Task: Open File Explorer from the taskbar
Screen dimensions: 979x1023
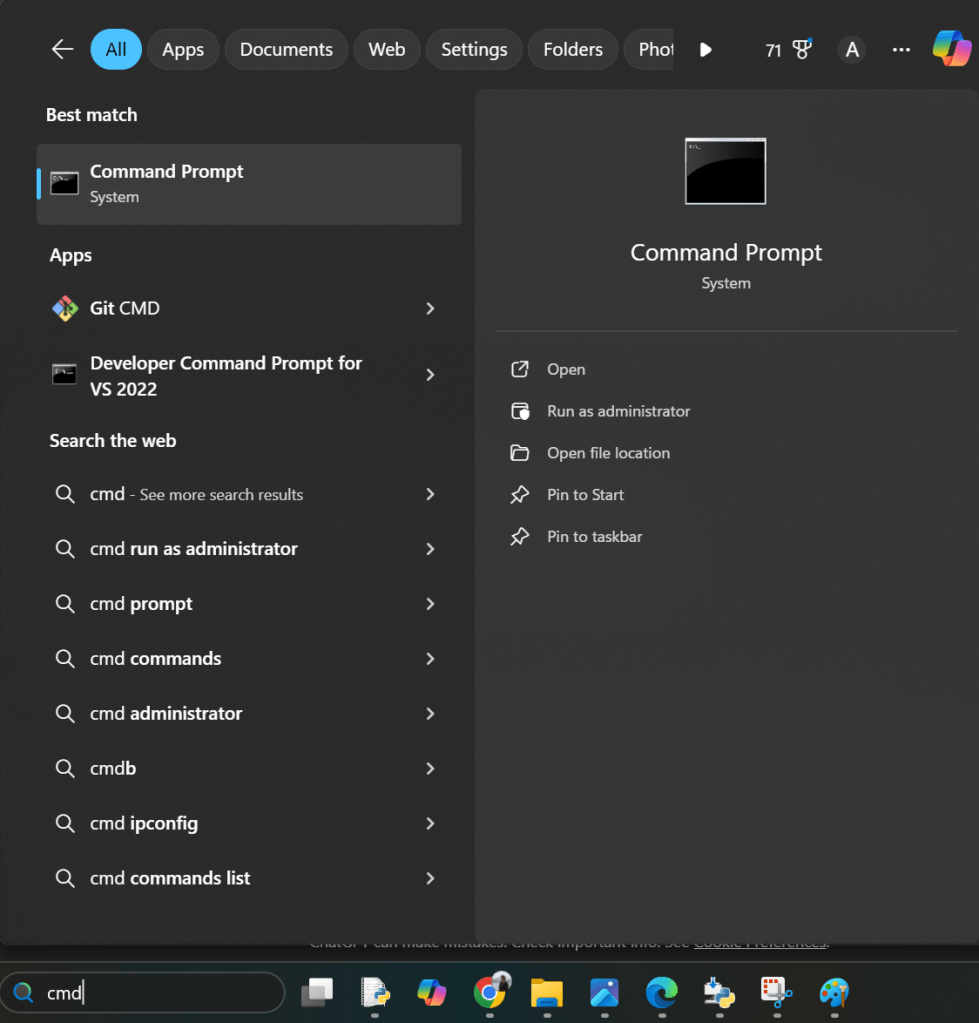Action: pyautogui.click(x=547, y=992)
